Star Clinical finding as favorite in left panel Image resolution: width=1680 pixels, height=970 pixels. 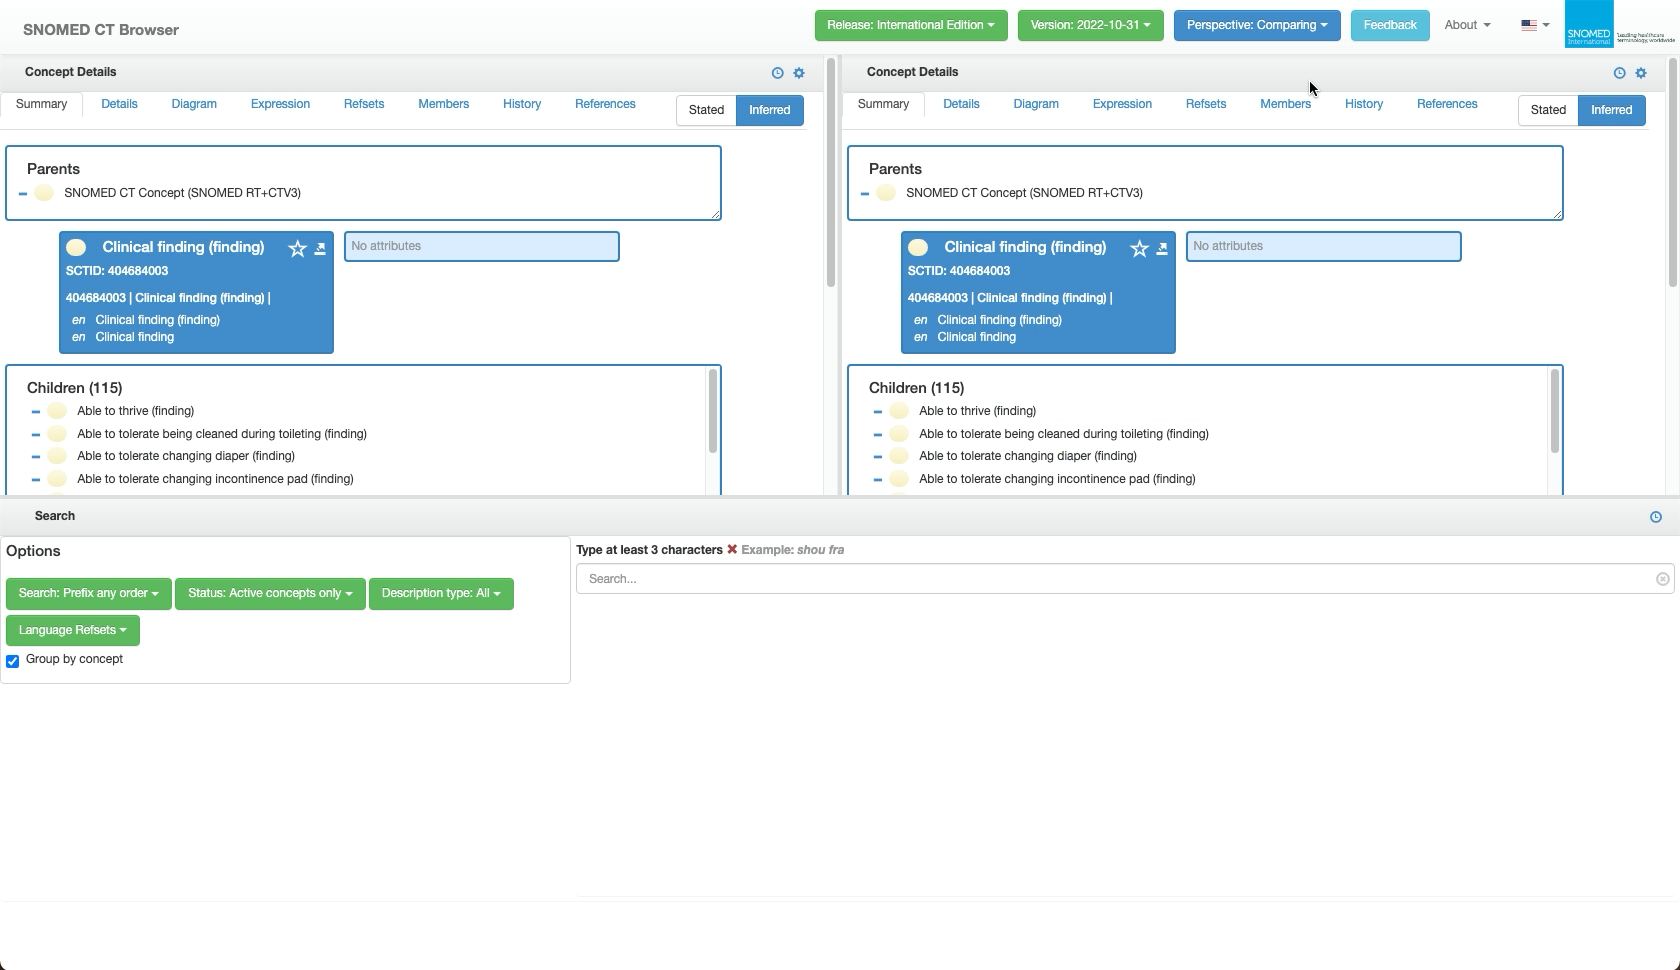tap(297, 249)
